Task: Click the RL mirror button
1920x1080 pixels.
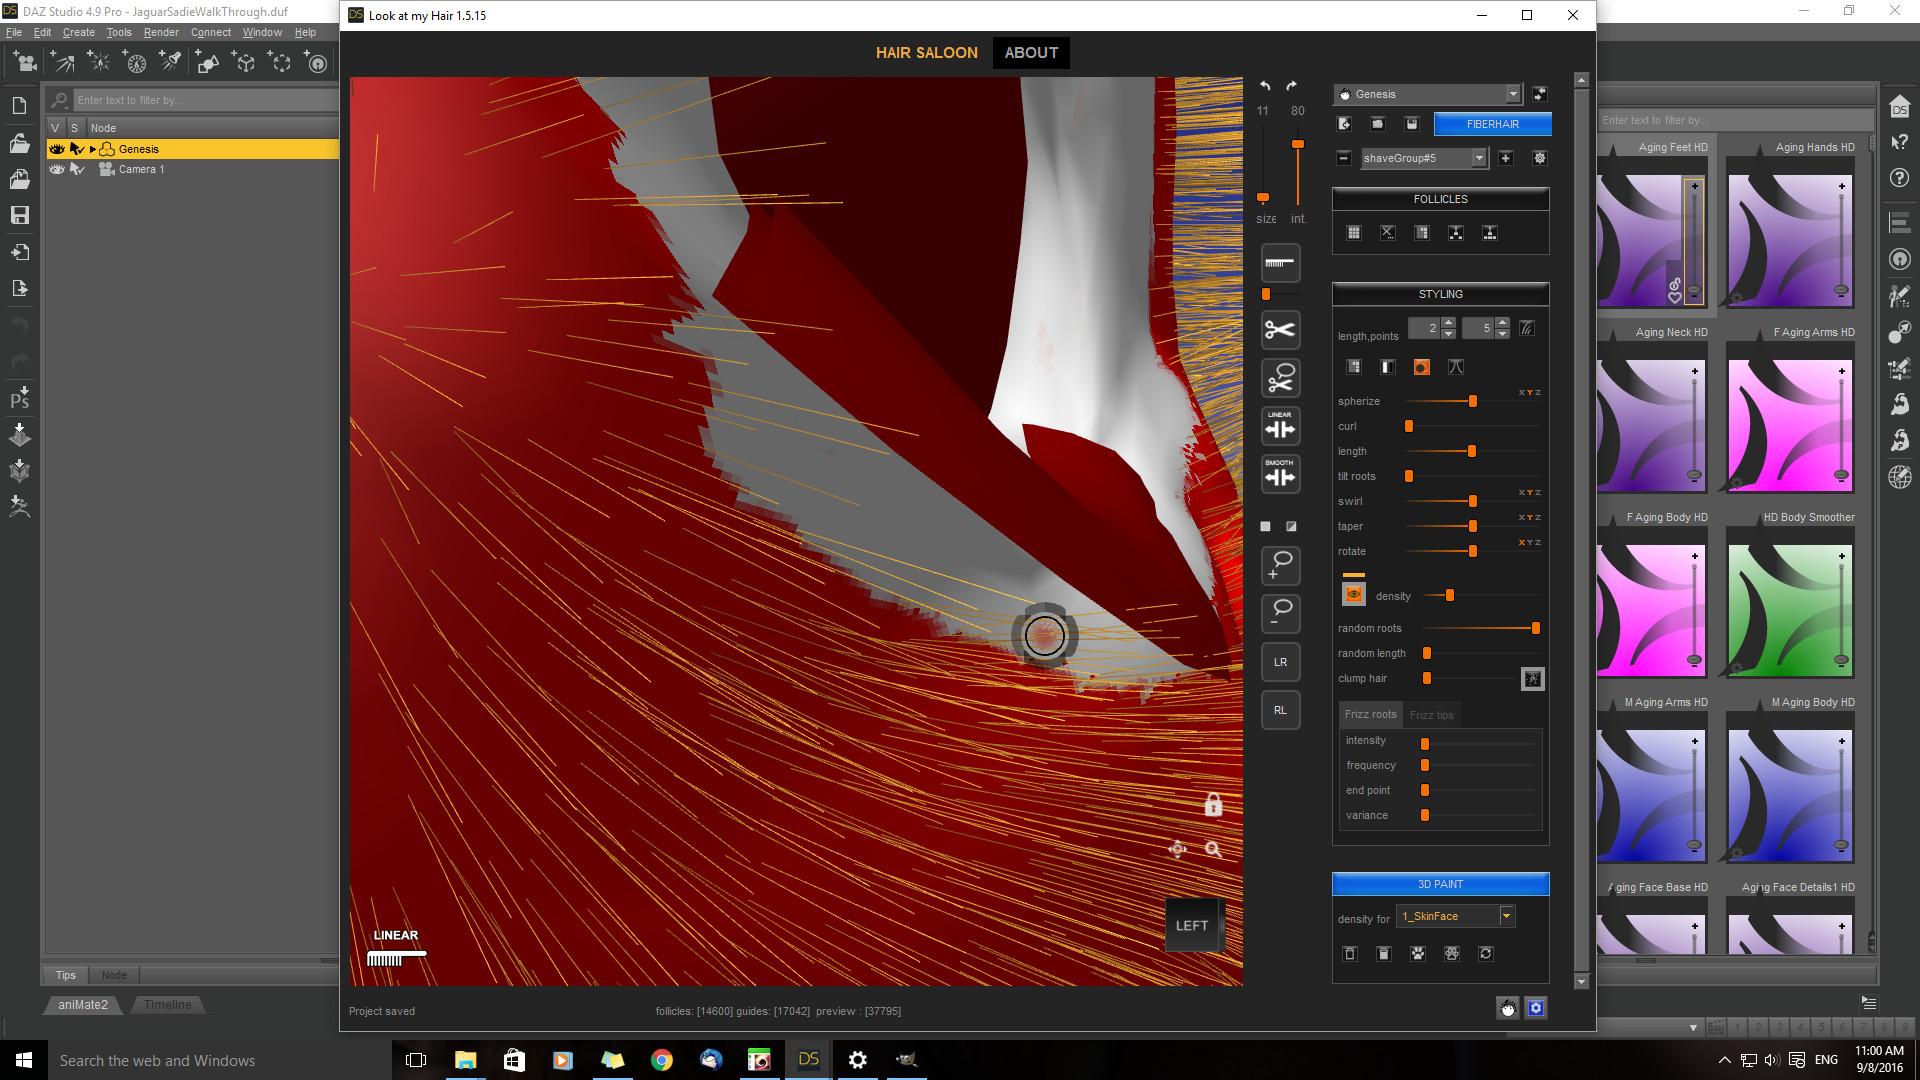Action: tap(1280, 710)
